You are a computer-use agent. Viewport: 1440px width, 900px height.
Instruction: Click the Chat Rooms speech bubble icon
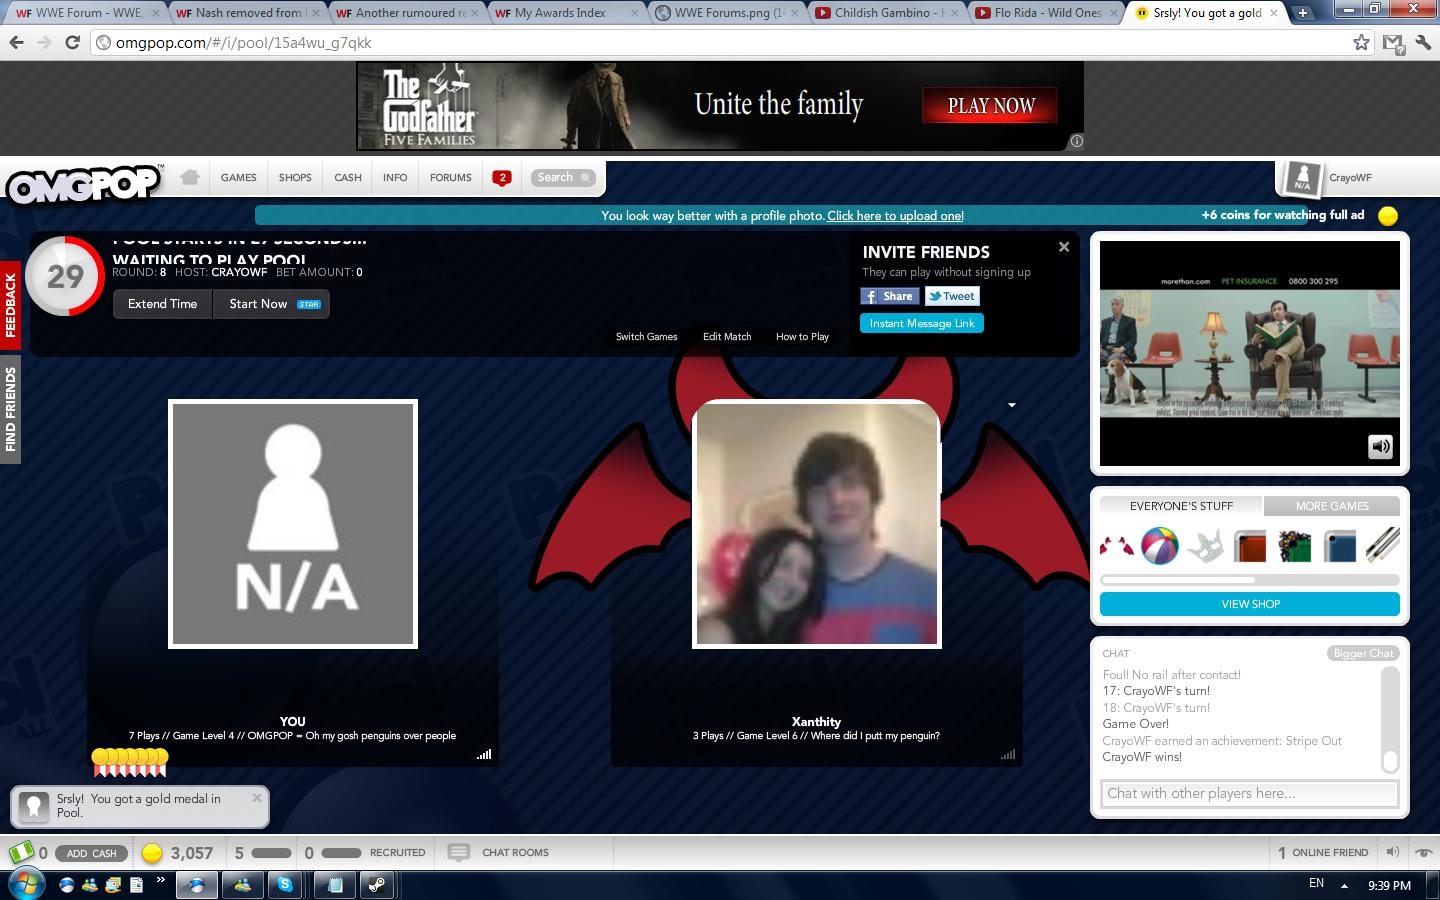pos(459,853)
